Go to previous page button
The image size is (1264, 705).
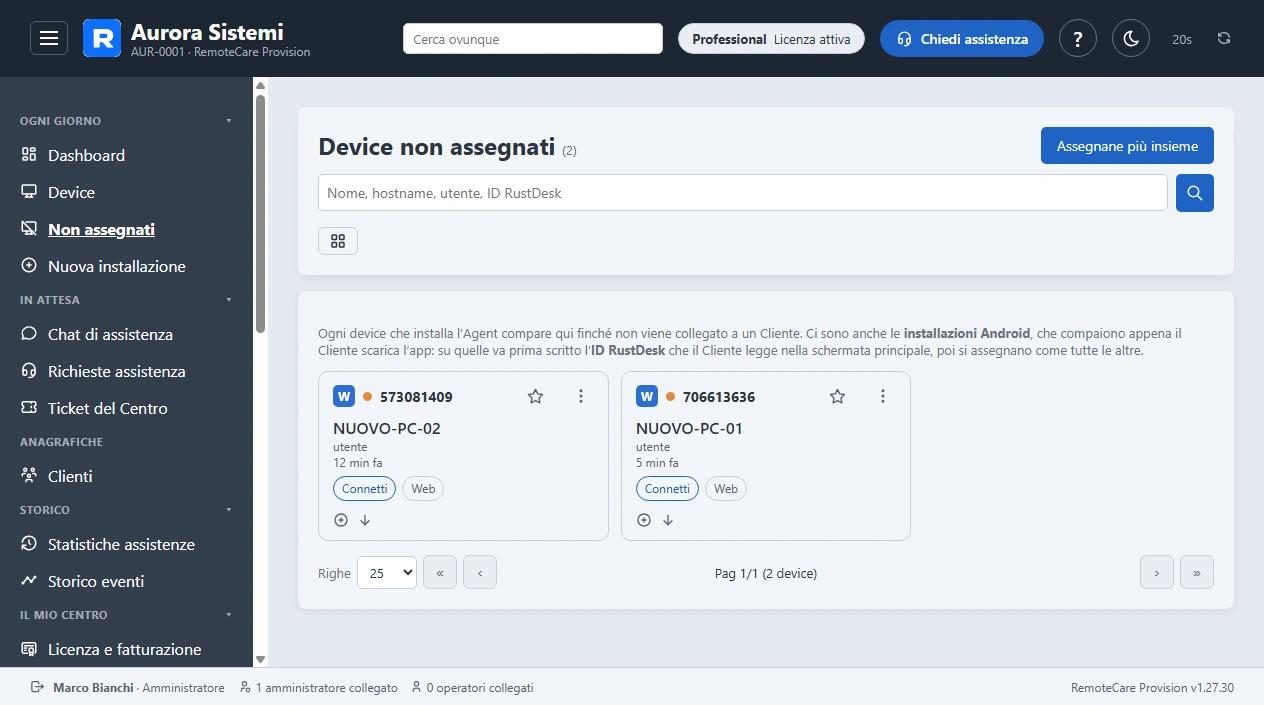click(x=480, y=573)
